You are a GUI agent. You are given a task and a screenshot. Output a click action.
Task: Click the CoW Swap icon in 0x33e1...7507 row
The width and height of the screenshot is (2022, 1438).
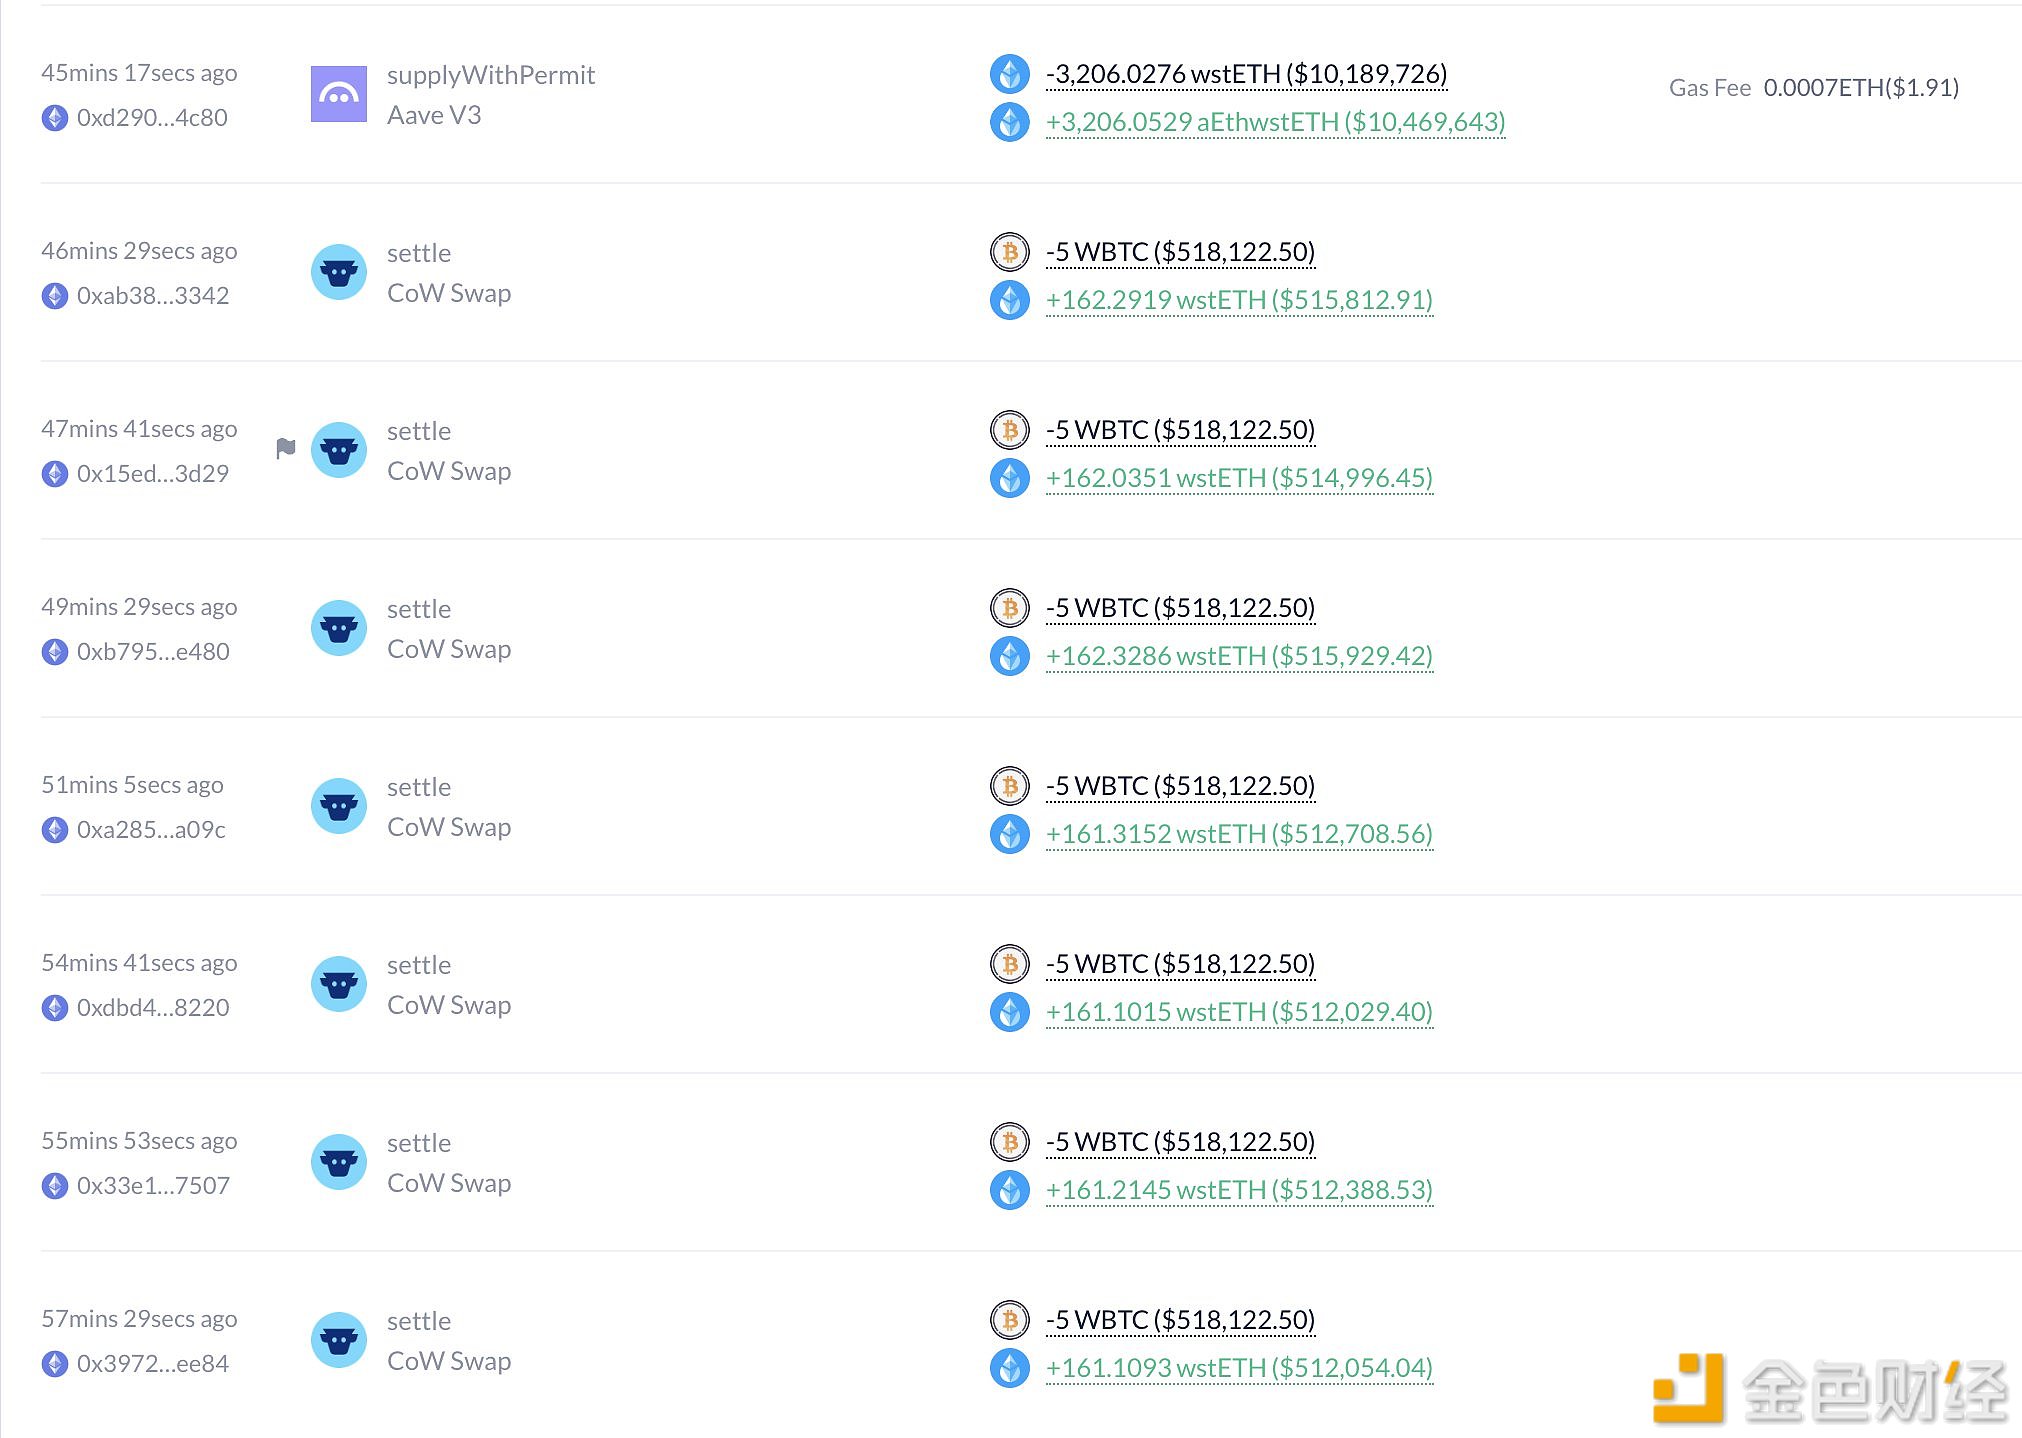click(339, 1162)
